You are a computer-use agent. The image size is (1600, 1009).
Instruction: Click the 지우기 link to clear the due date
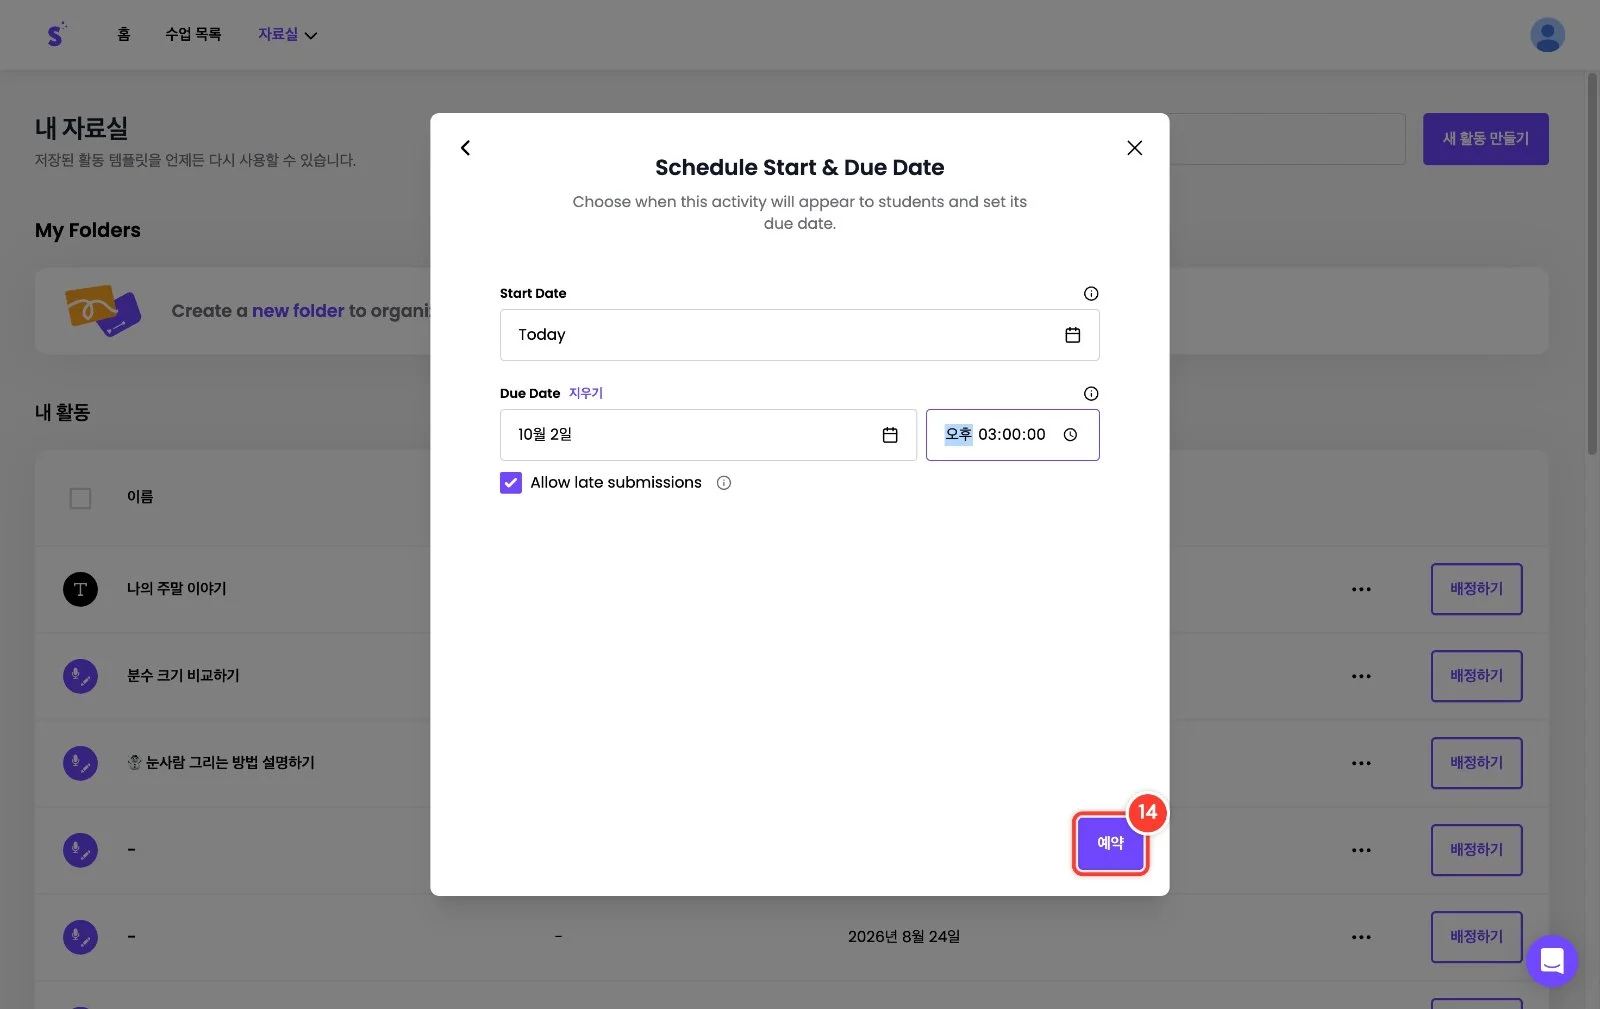point(586,393)
